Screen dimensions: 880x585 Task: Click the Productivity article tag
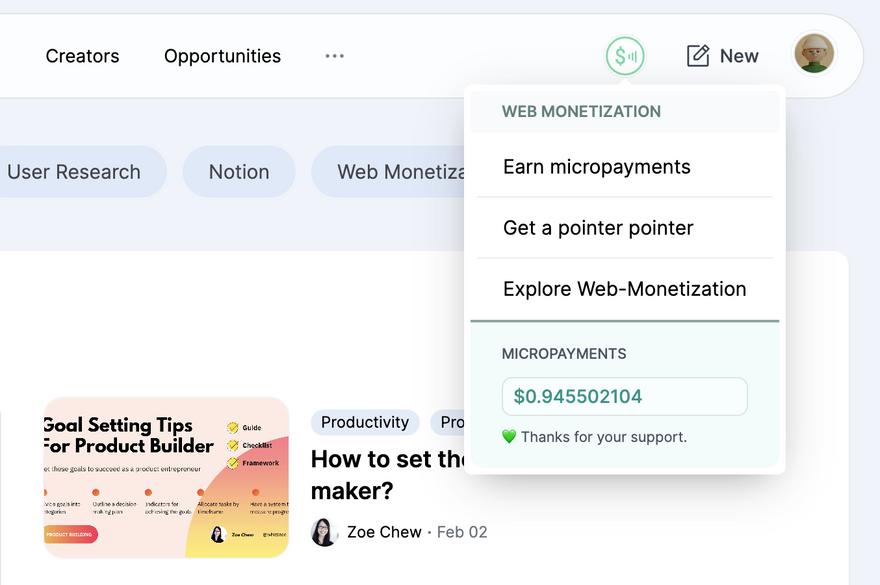click(365, 422)
